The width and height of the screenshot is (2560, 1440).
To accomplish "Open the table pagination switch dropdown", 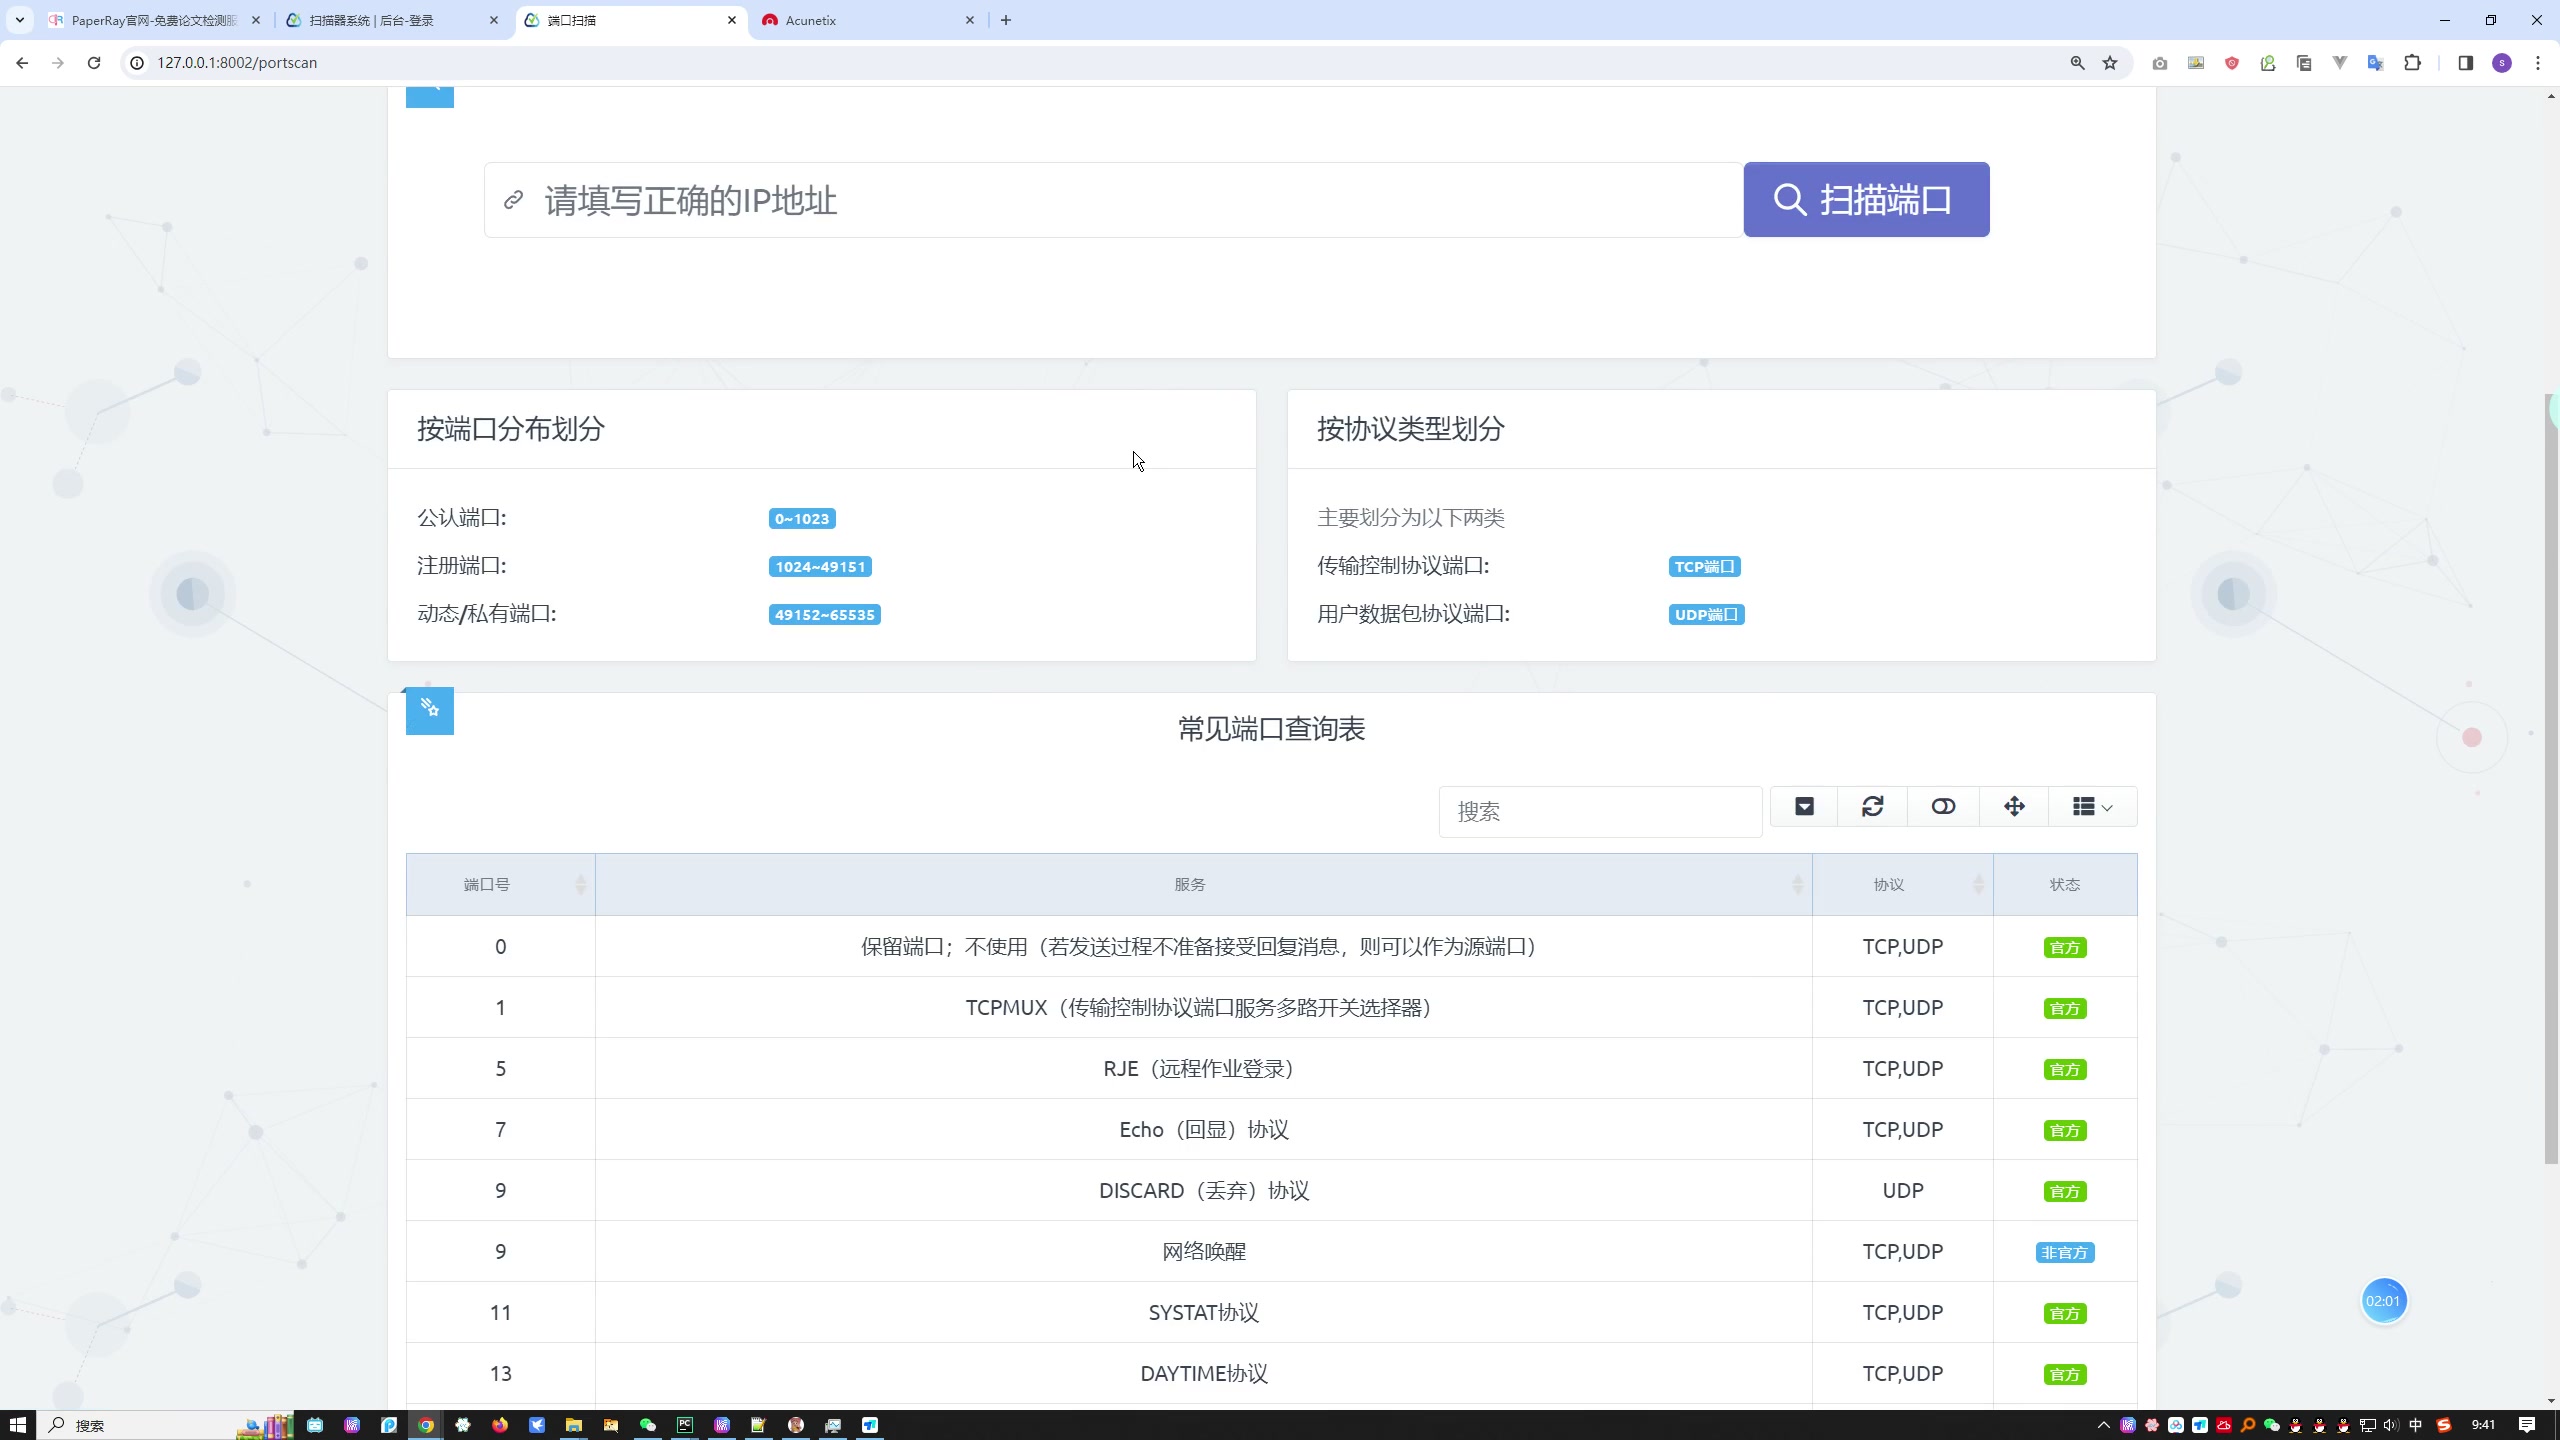I will pos(1804,807).
